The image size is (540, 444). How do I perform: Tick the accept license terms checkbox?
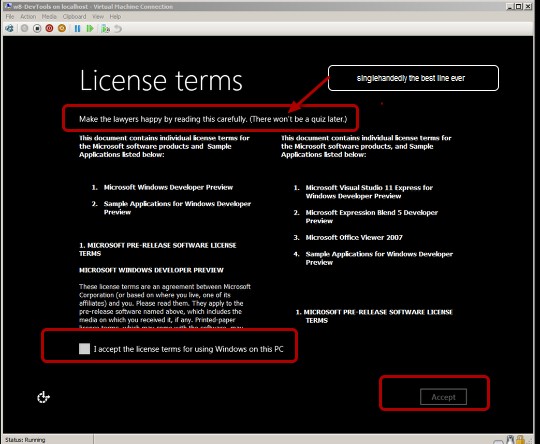tap(84, 349)
